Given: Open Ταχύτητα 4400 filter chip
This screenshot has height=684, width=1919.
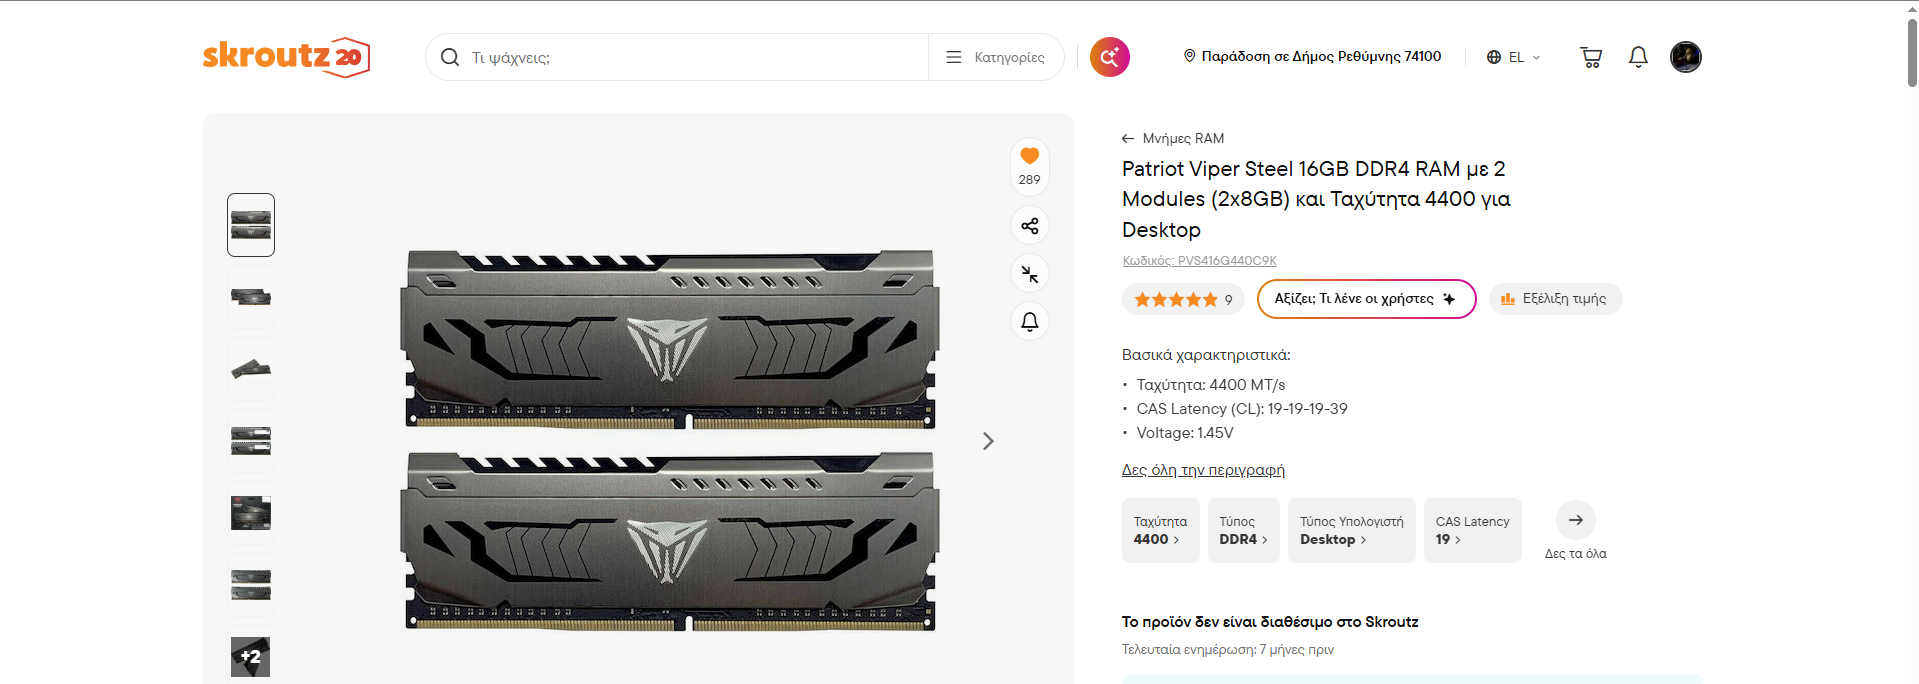Looking at the screenshot, I should coord(1161,530).
